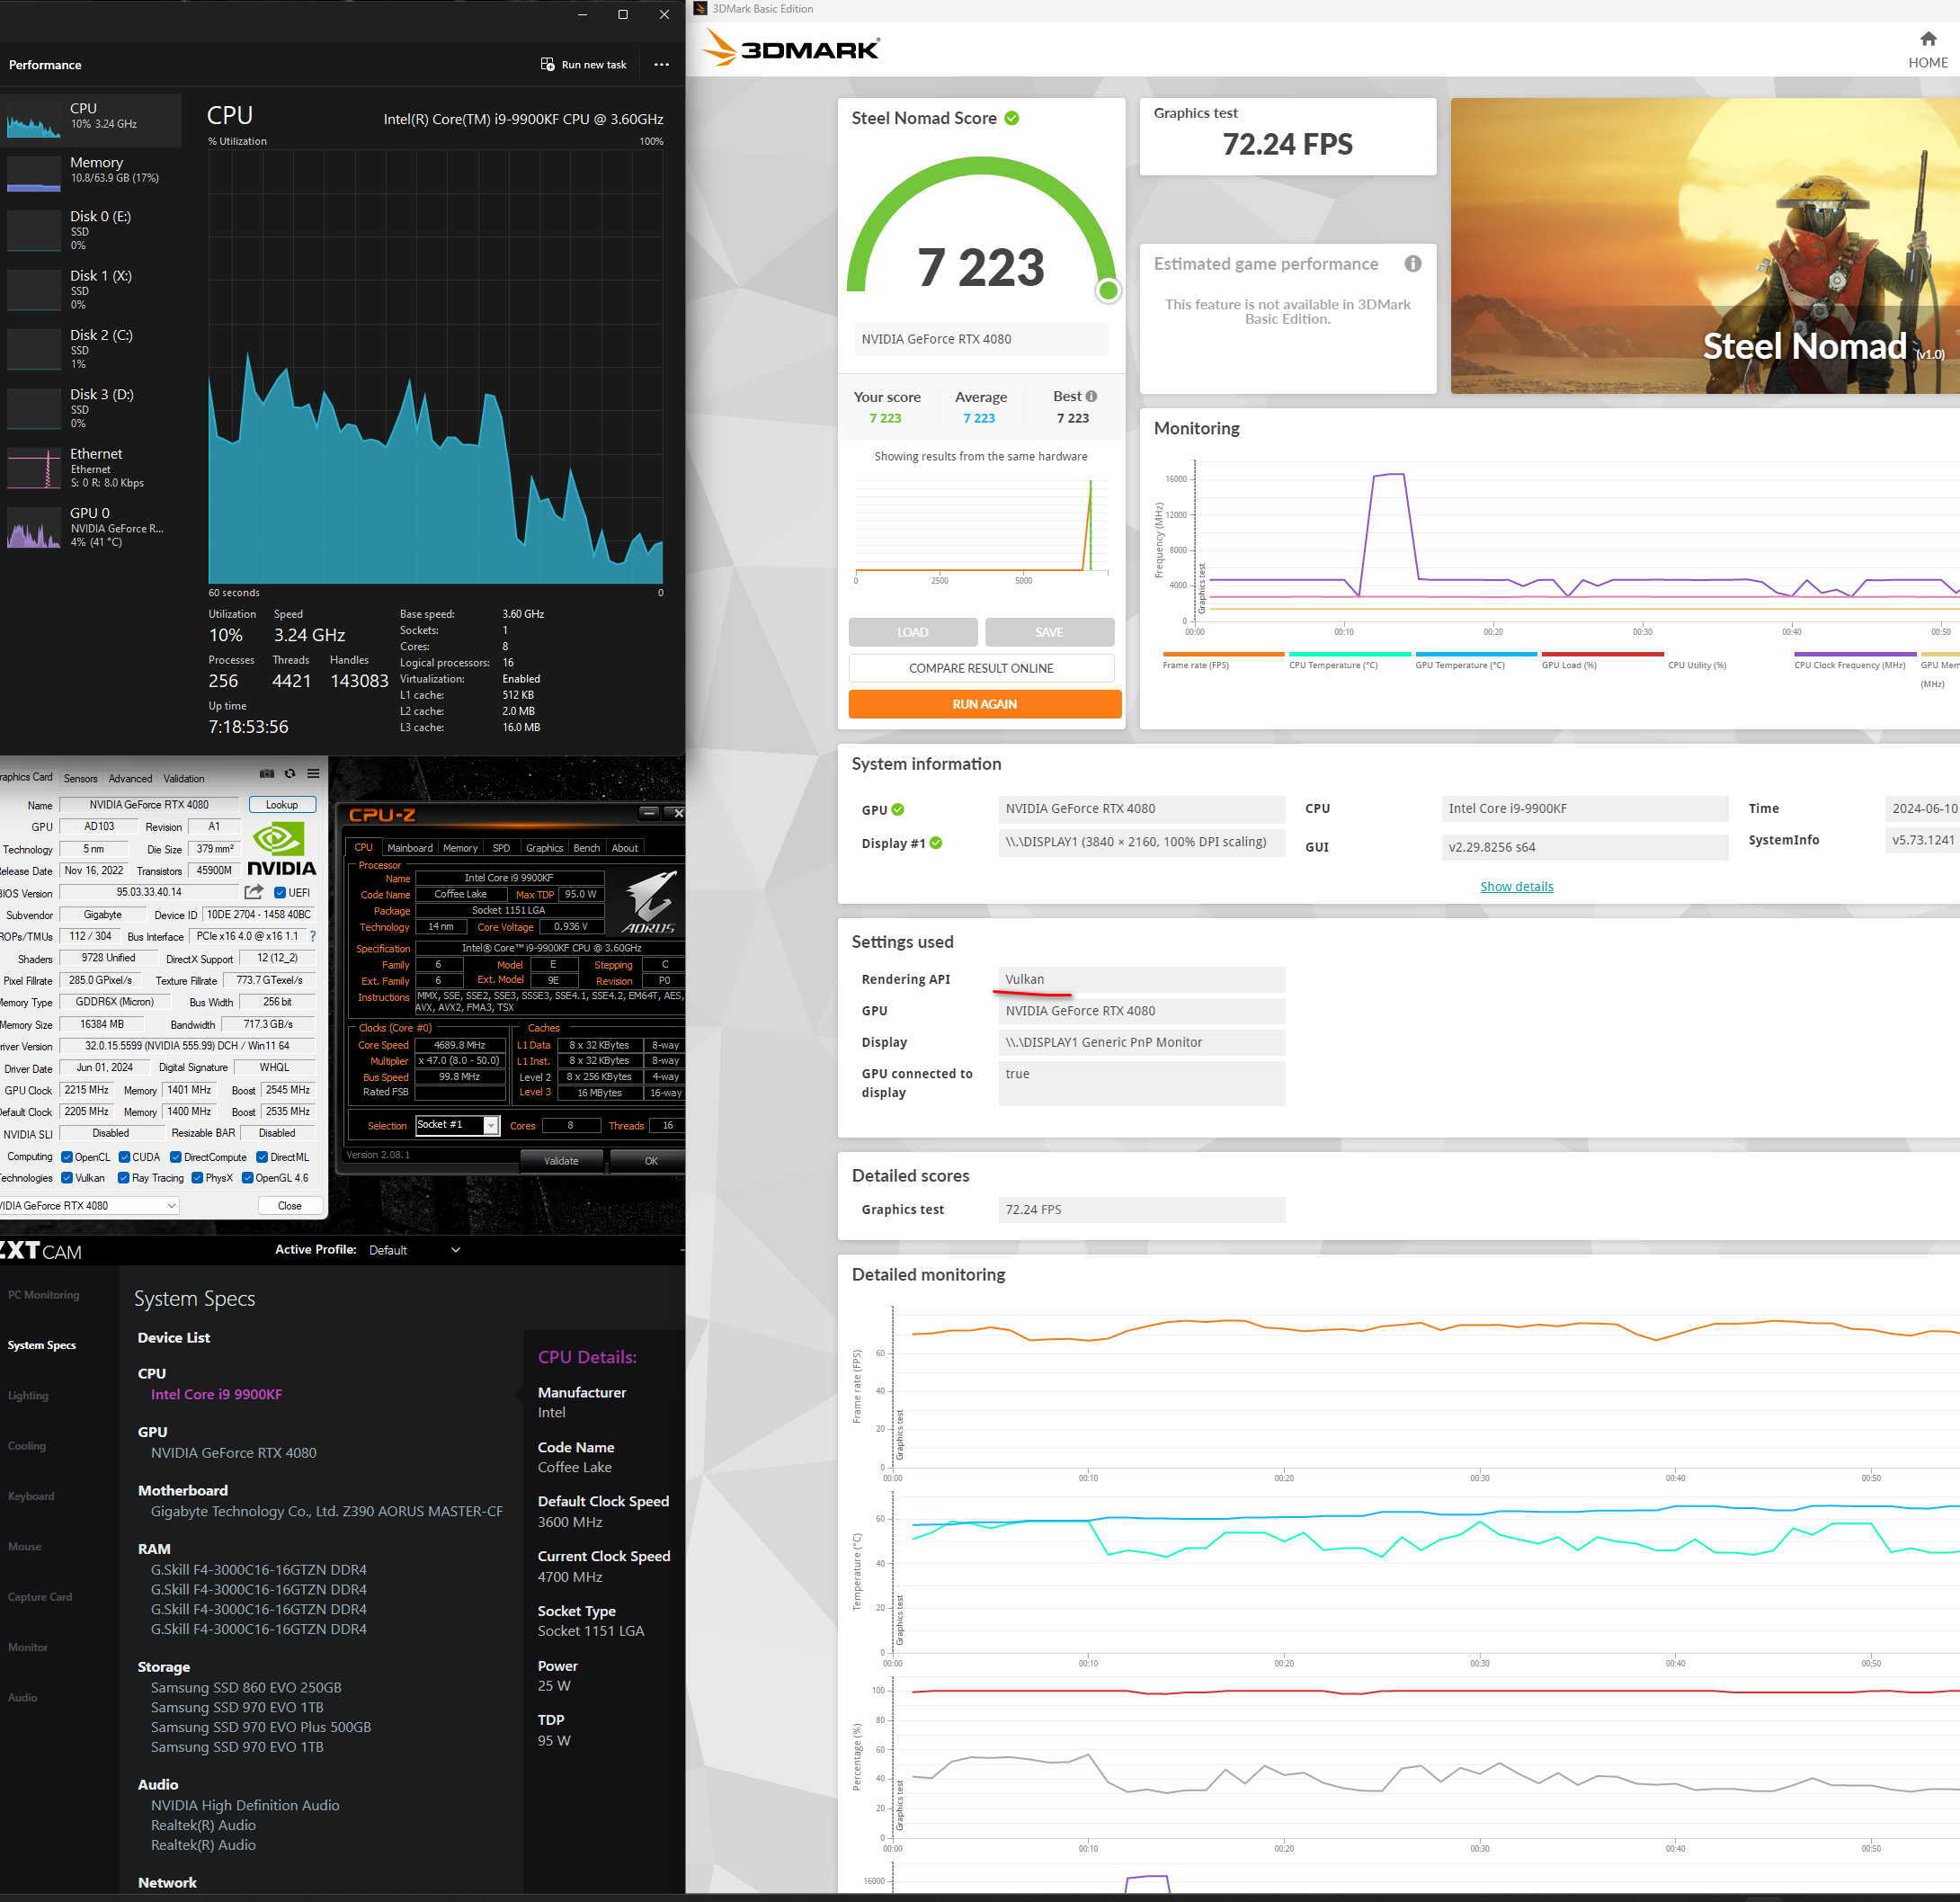Screen dimensions: 1960x1902
Task: Switch to Bench tab in CPU-Z
Action: pos(587,848)
